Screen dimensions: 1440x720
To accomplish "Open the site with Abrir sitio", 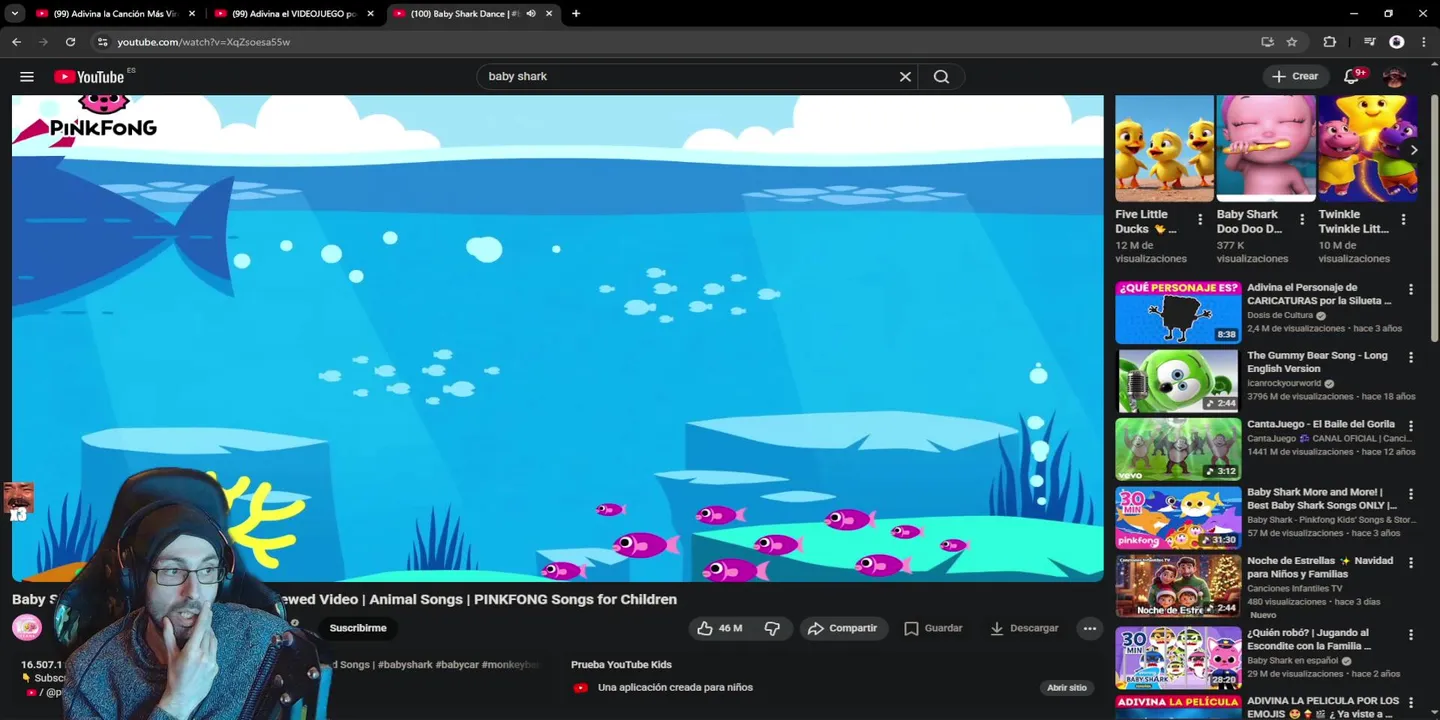I will click(x=1066, y=688).
